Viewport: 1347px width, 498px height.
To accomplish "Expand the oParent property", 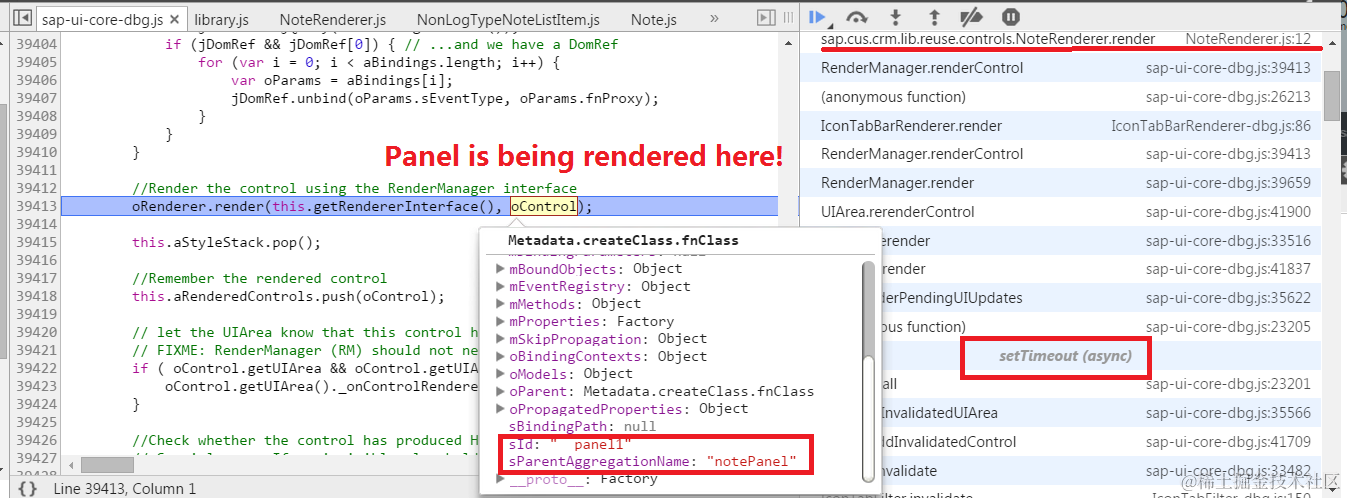I will click(501, 392).
